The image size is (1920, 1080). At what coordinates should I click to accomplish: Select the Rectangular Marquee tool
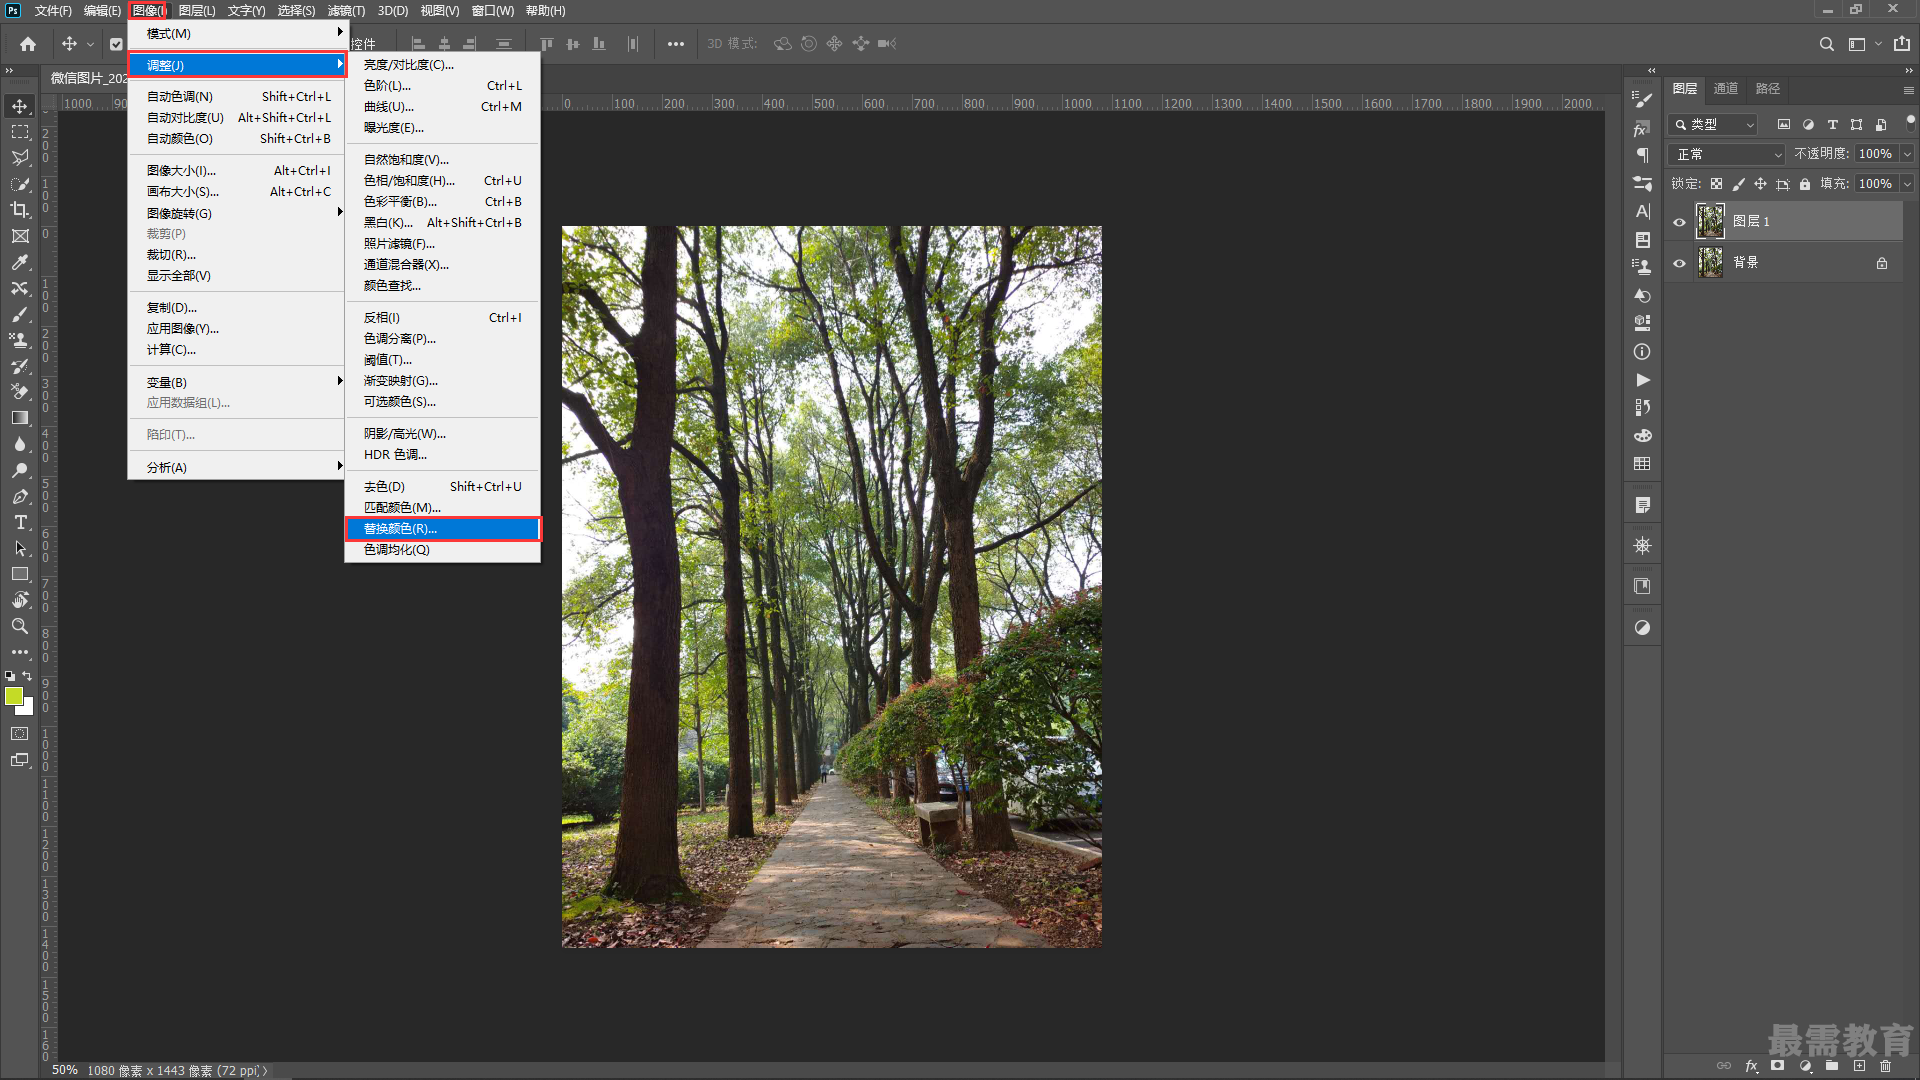pos(20,132)
